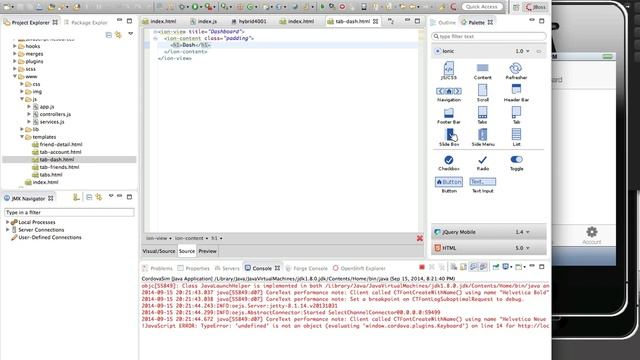Expand the jQuery Mobile palette section
Viewport: 640px width, 360px height.
point(489,232)
